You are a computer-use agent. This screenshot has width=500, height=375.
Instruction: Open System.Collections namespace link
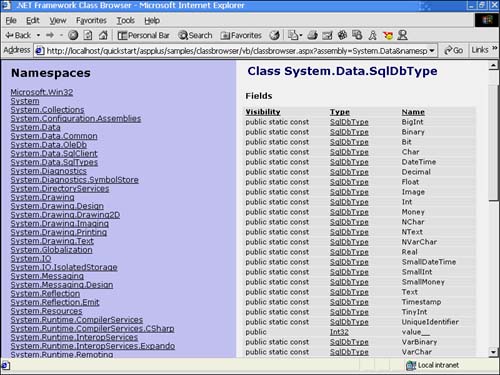47,110
